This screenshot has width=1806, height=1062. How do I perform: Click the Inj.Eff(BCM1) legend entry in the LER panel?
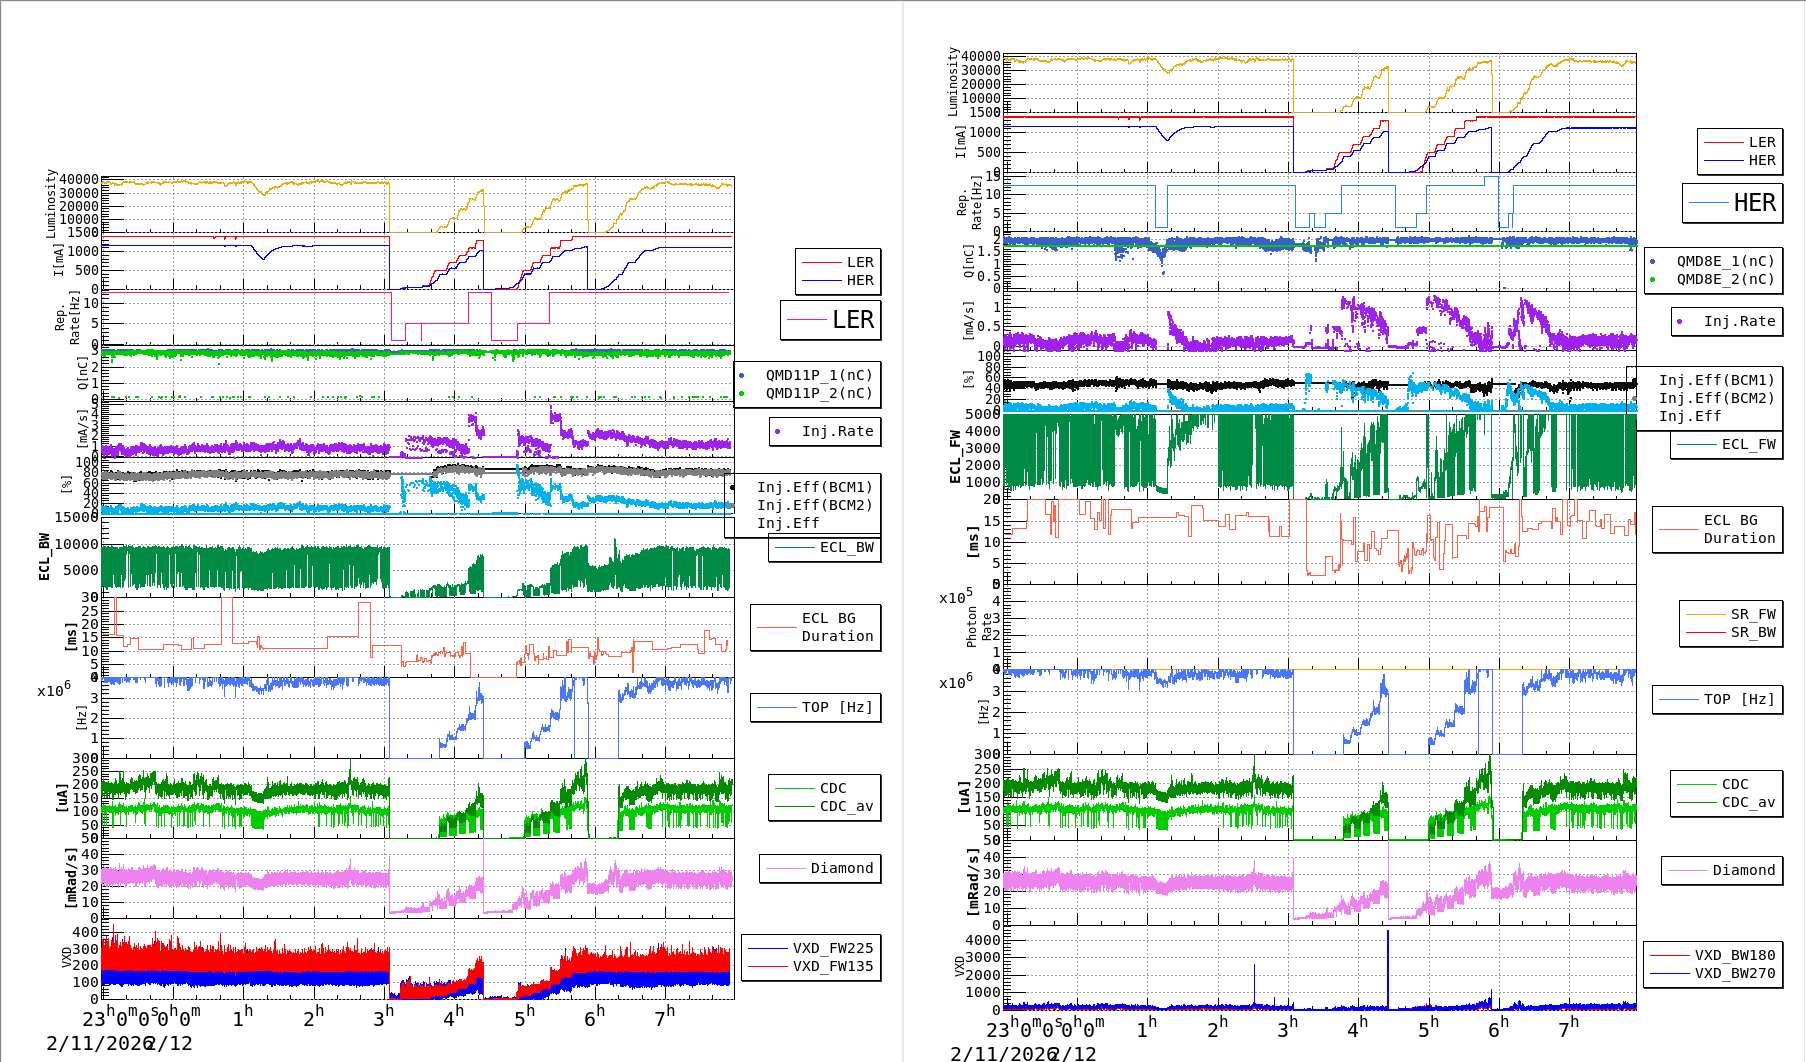814,488
